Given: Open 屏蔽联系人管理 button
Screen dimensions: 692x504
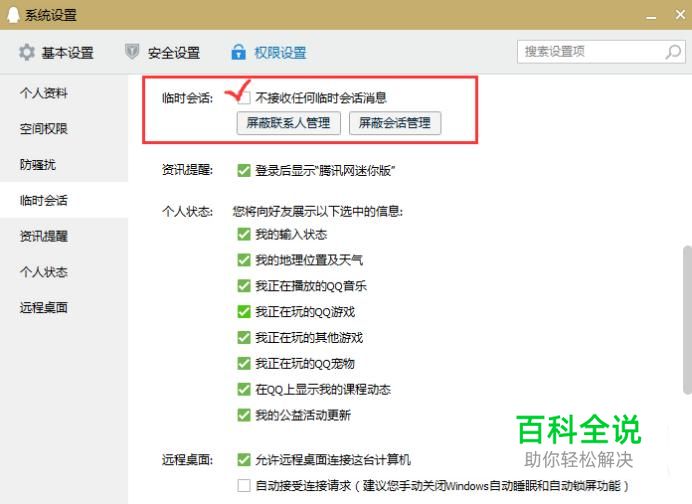Looking at the screenshot, I should coord(289,123).
